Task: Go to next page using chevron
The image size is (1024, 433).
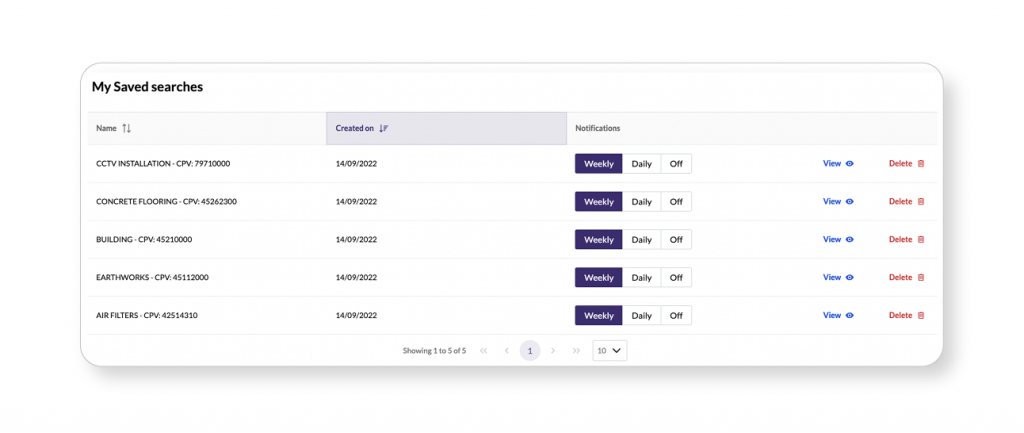Action: pos(553,351)
